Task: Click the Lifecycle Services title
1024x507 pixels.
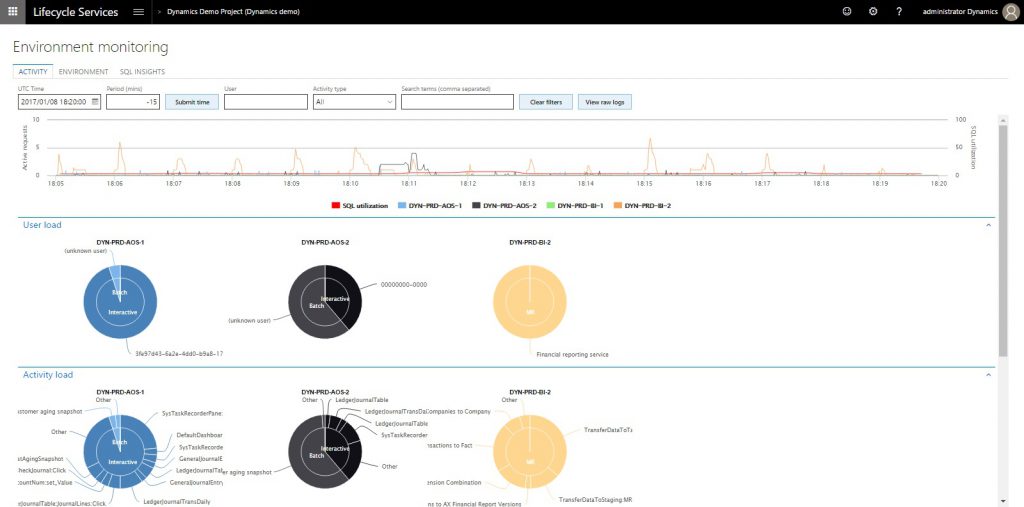Action: (76, 12)
